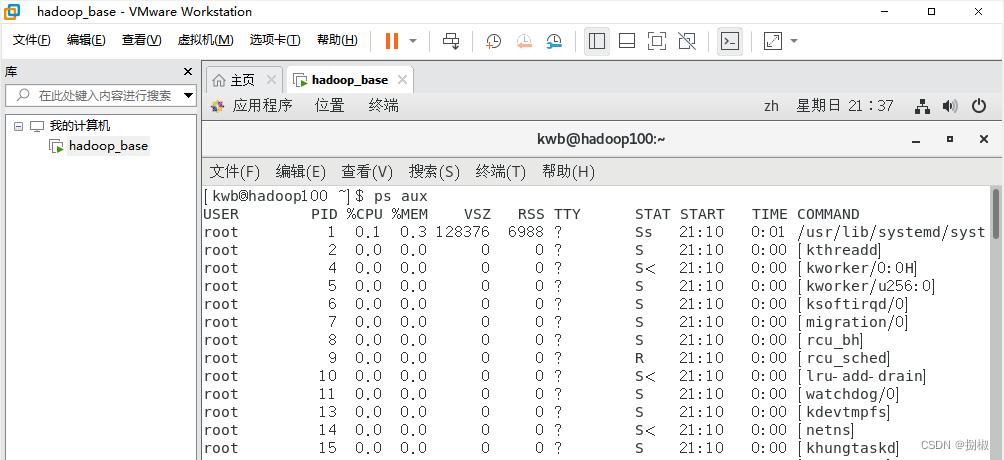Click the 128376 VSZ value
This screenshot has height=460, width=1004.
(x=463, y=232)
